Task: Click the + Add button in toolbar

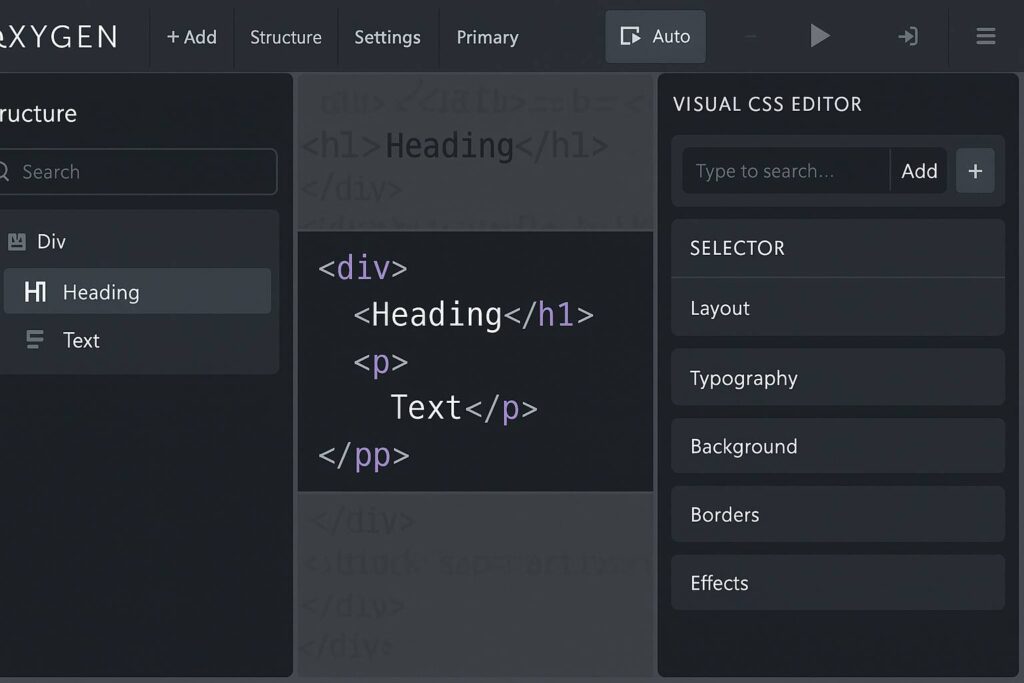Action: coord(191,37)
